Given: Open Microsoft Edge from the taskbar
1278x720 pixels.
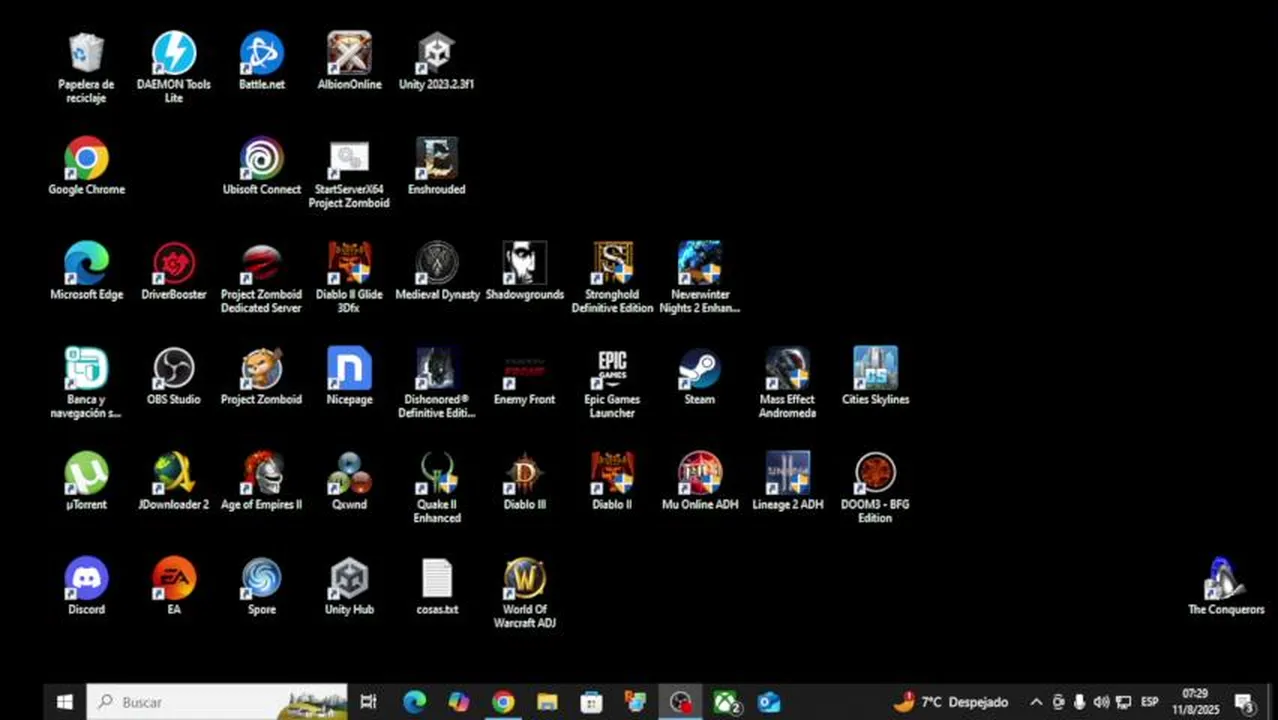Looking at the screenshot, I should tap(414, 702).
